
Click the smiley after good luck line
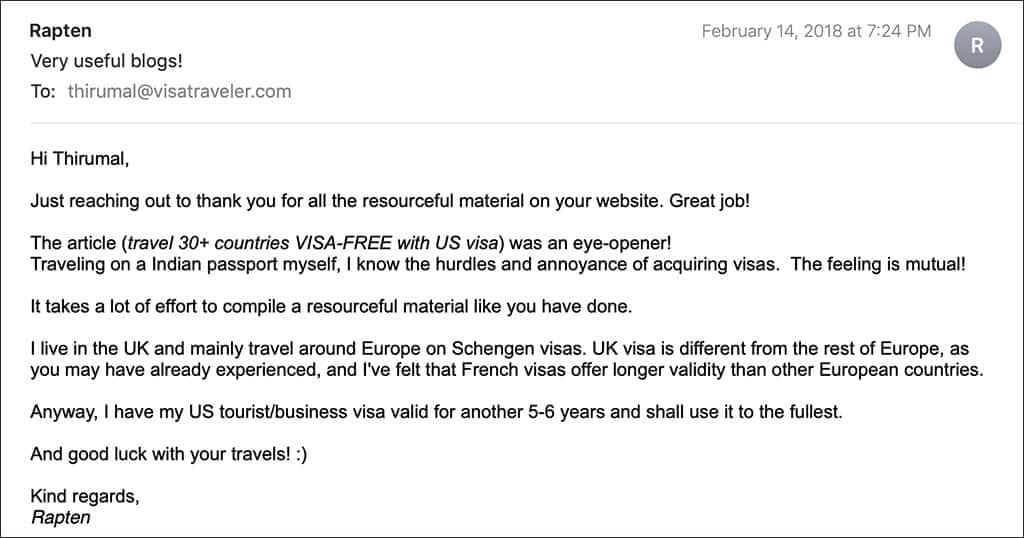(300, 454)
